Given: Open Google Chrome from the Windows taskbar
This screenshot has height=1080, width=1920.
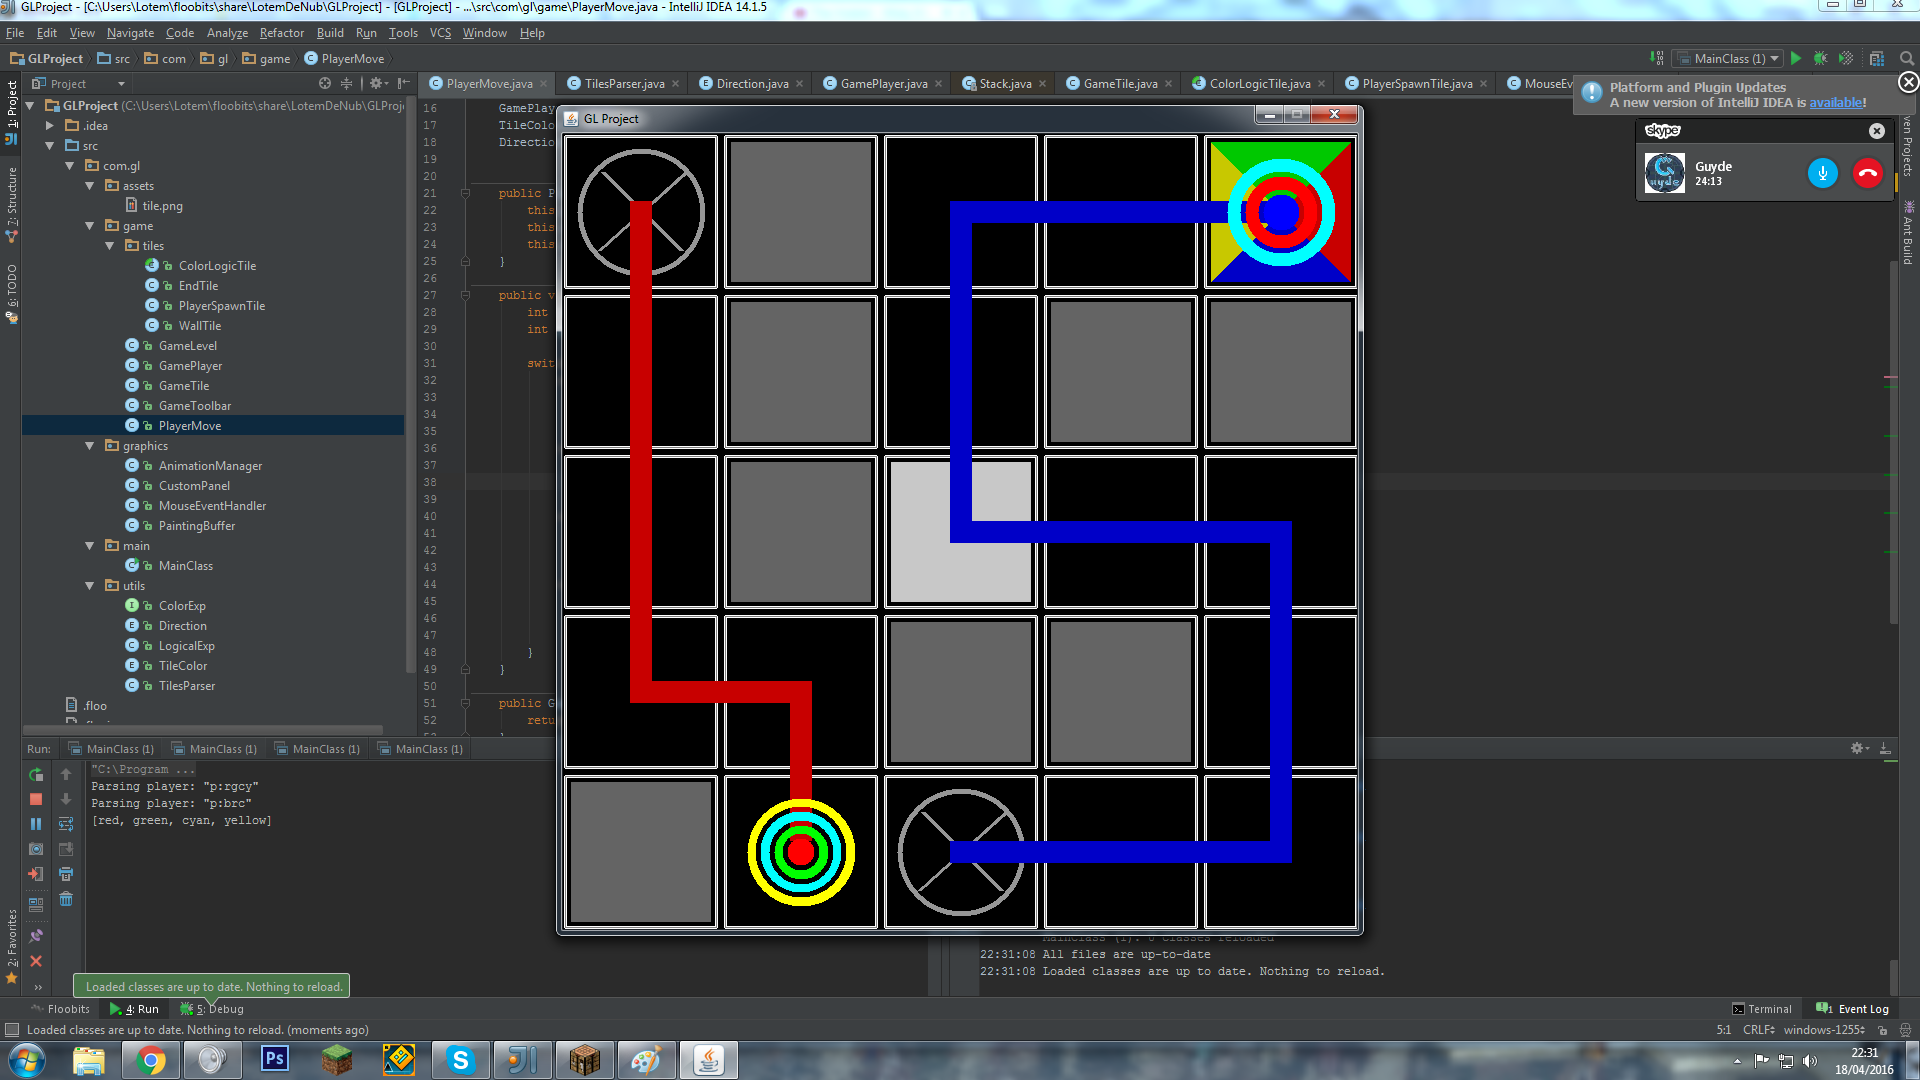Looking at the screenshot, I should pyautogui.click(x=151, y=1060).
